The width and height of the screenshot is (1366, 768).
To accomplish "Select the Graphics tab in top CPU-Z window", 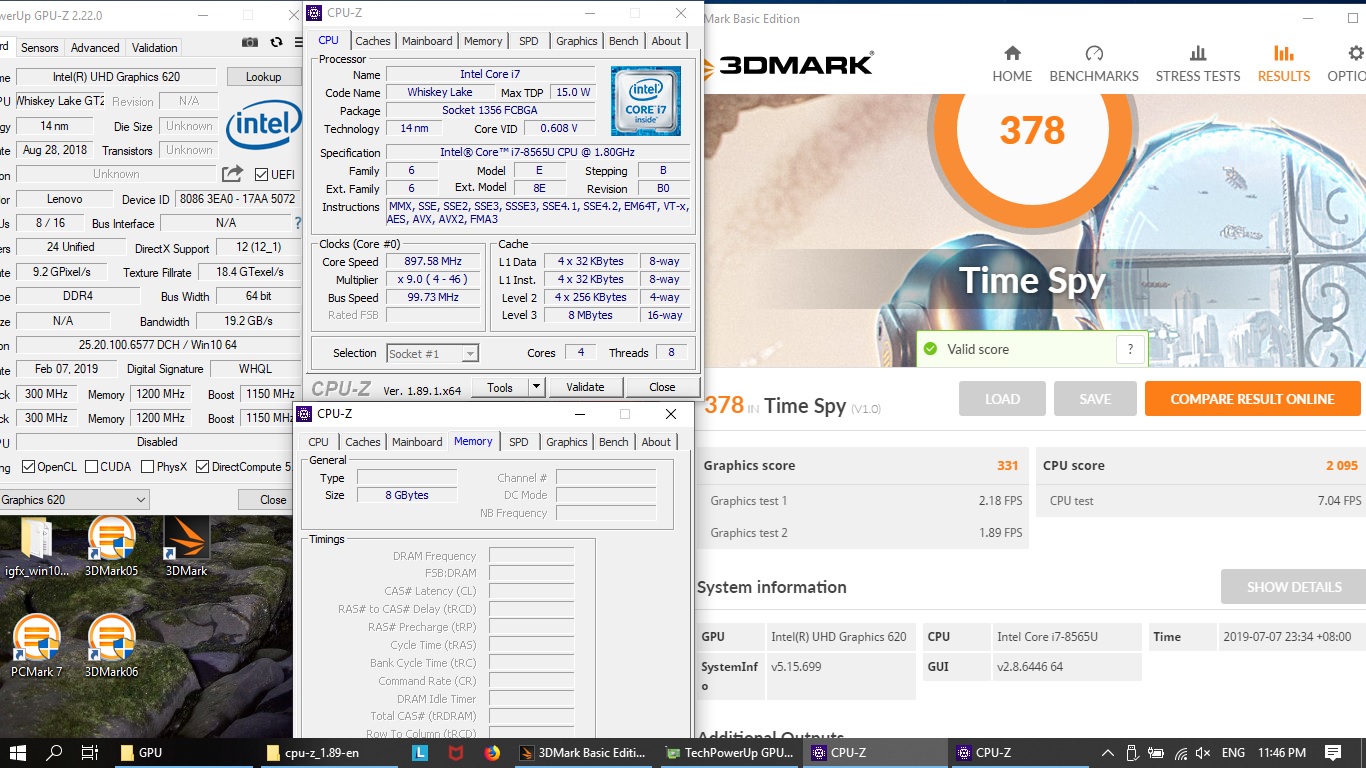I will 577,41.
